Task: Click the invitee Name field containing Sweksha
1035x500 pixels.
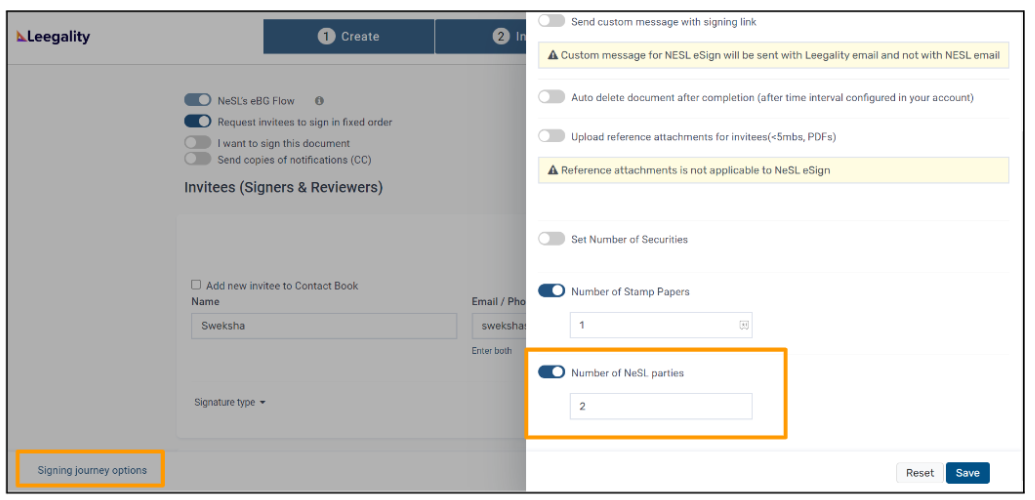Action: [324, 326]
